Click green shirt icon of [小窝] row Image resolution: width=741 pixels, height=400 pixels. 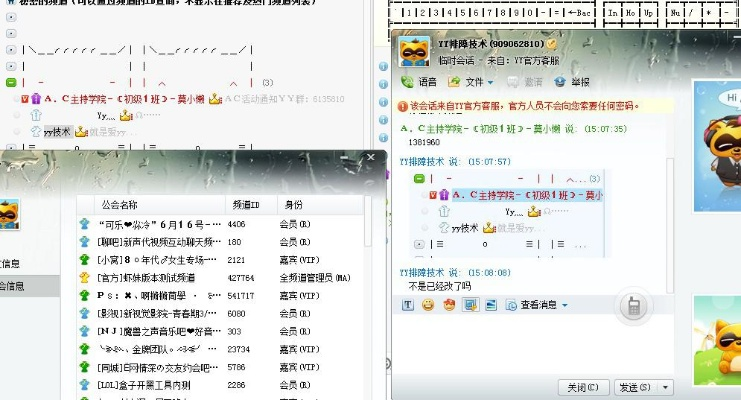pyautogui.click(x=85, y=260)
